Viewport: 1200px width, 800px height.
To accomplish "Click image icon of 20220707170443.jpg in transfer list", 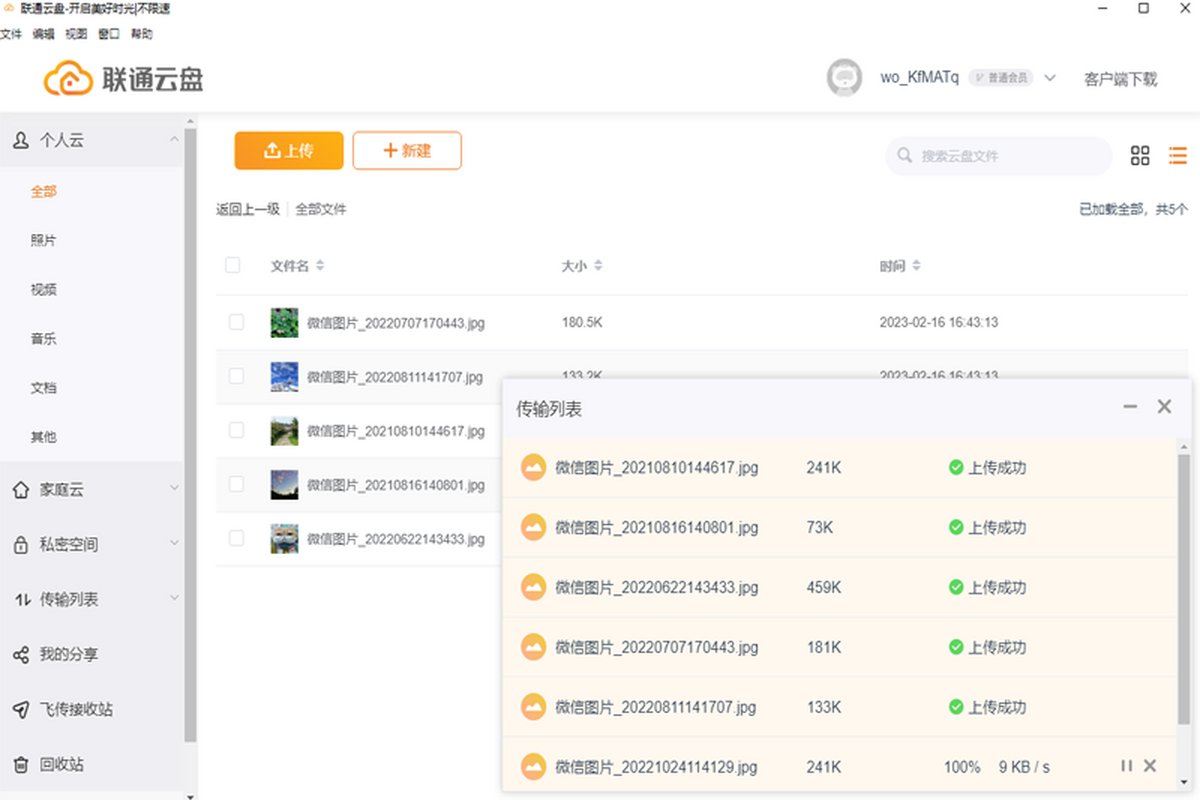I will point(534,647).
